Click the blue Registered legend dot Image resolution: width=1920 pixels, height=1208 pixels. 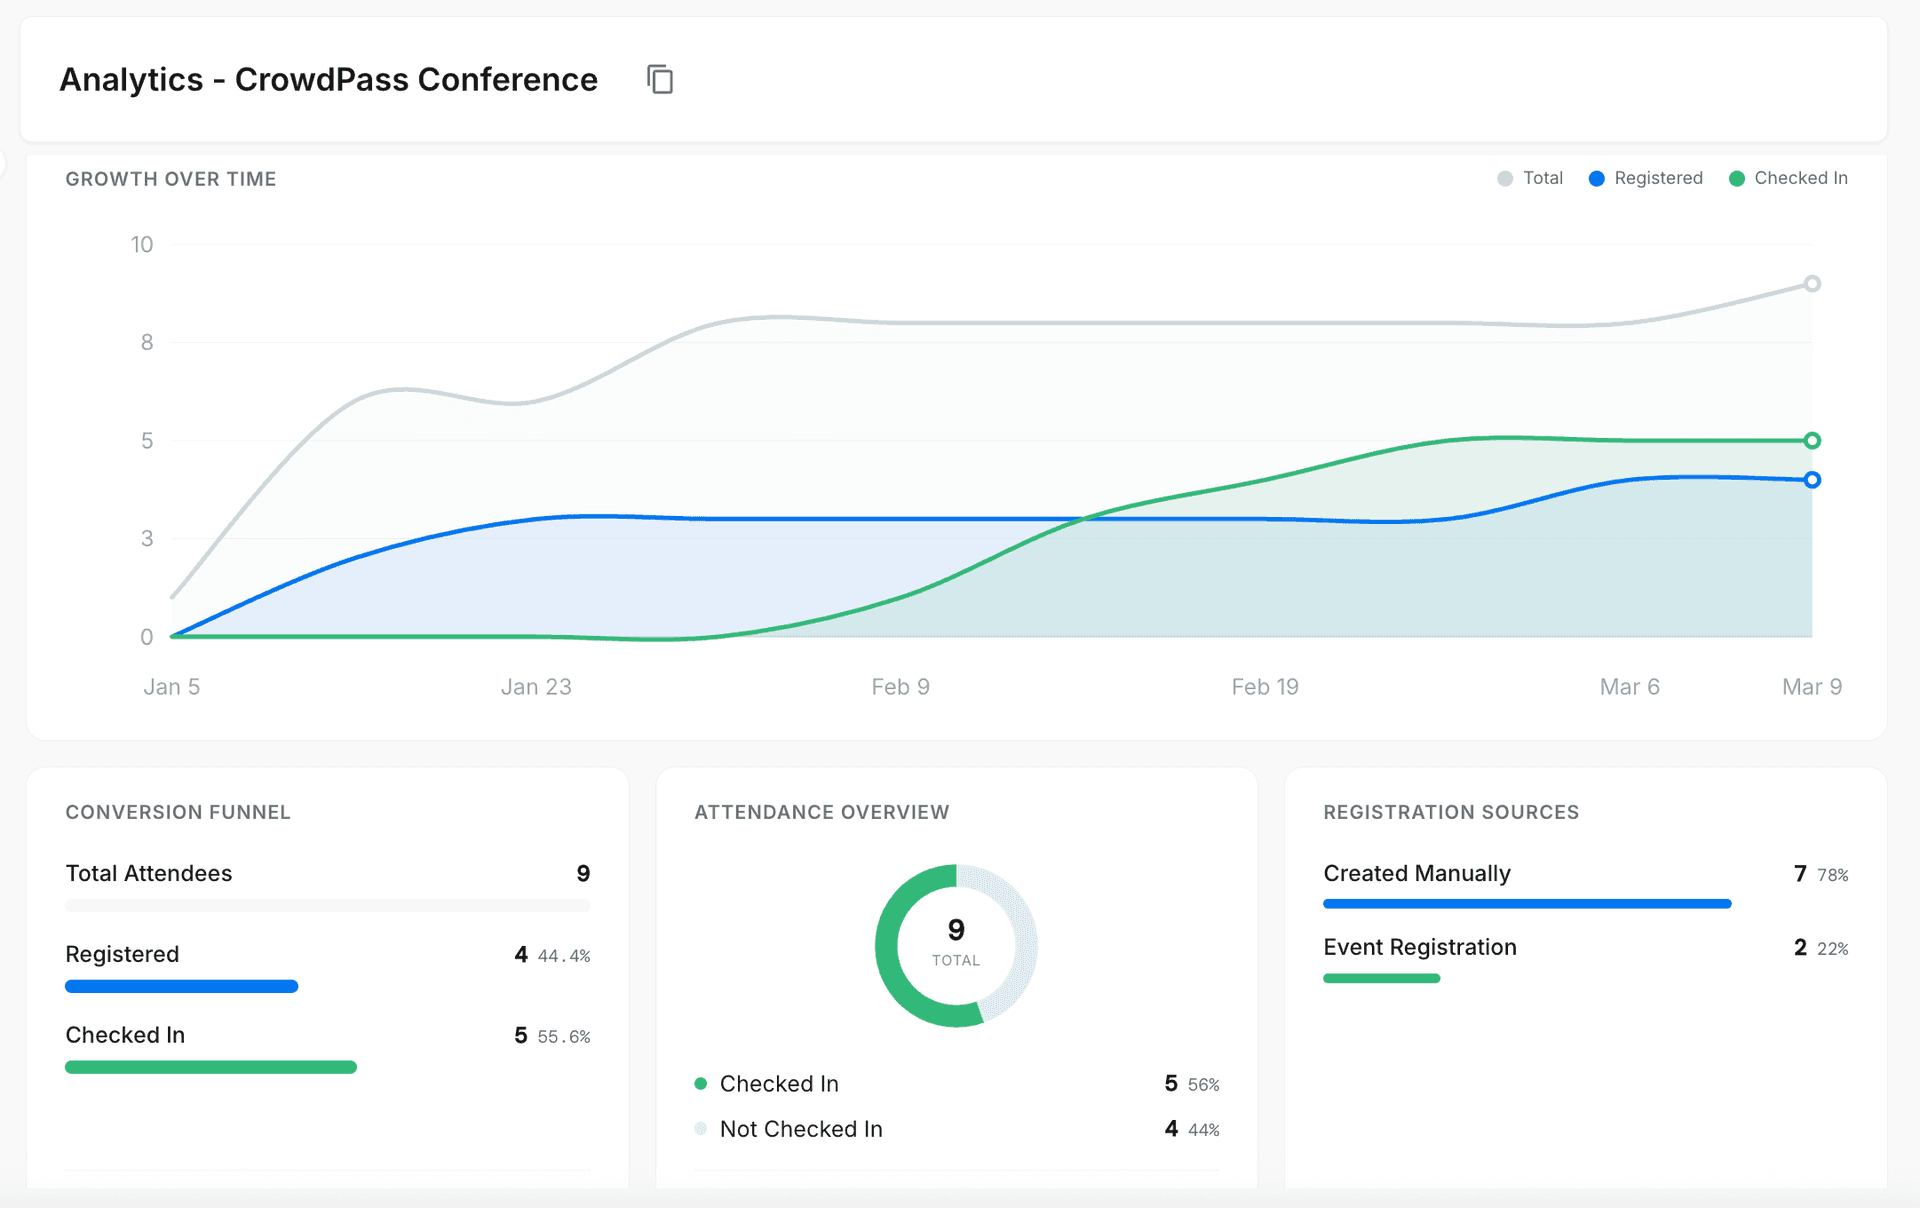[1596, 178]
